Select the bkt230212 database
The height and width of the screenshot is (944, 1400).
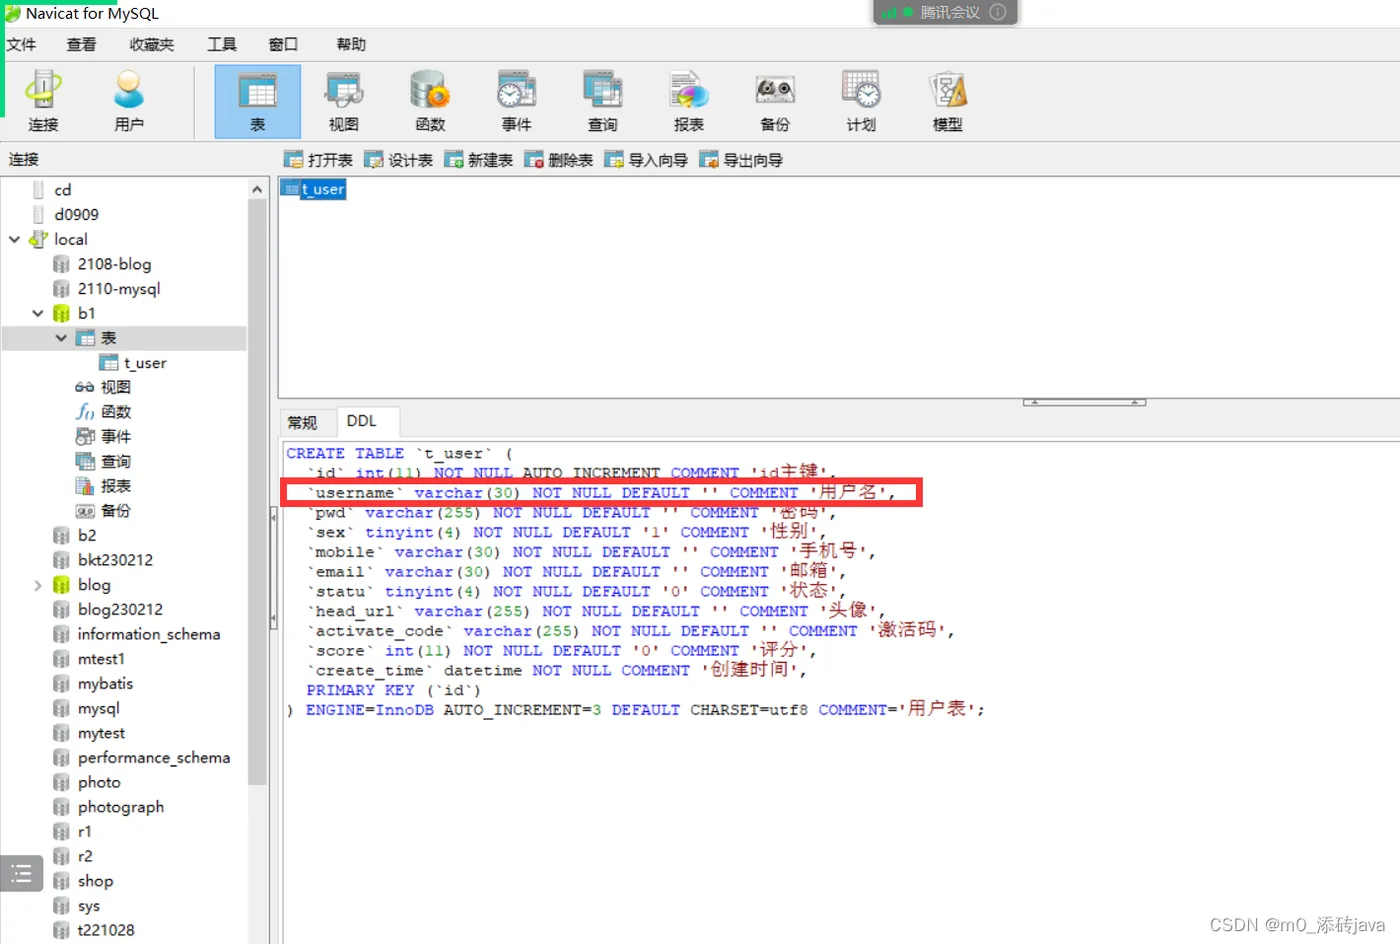[103, 560]
